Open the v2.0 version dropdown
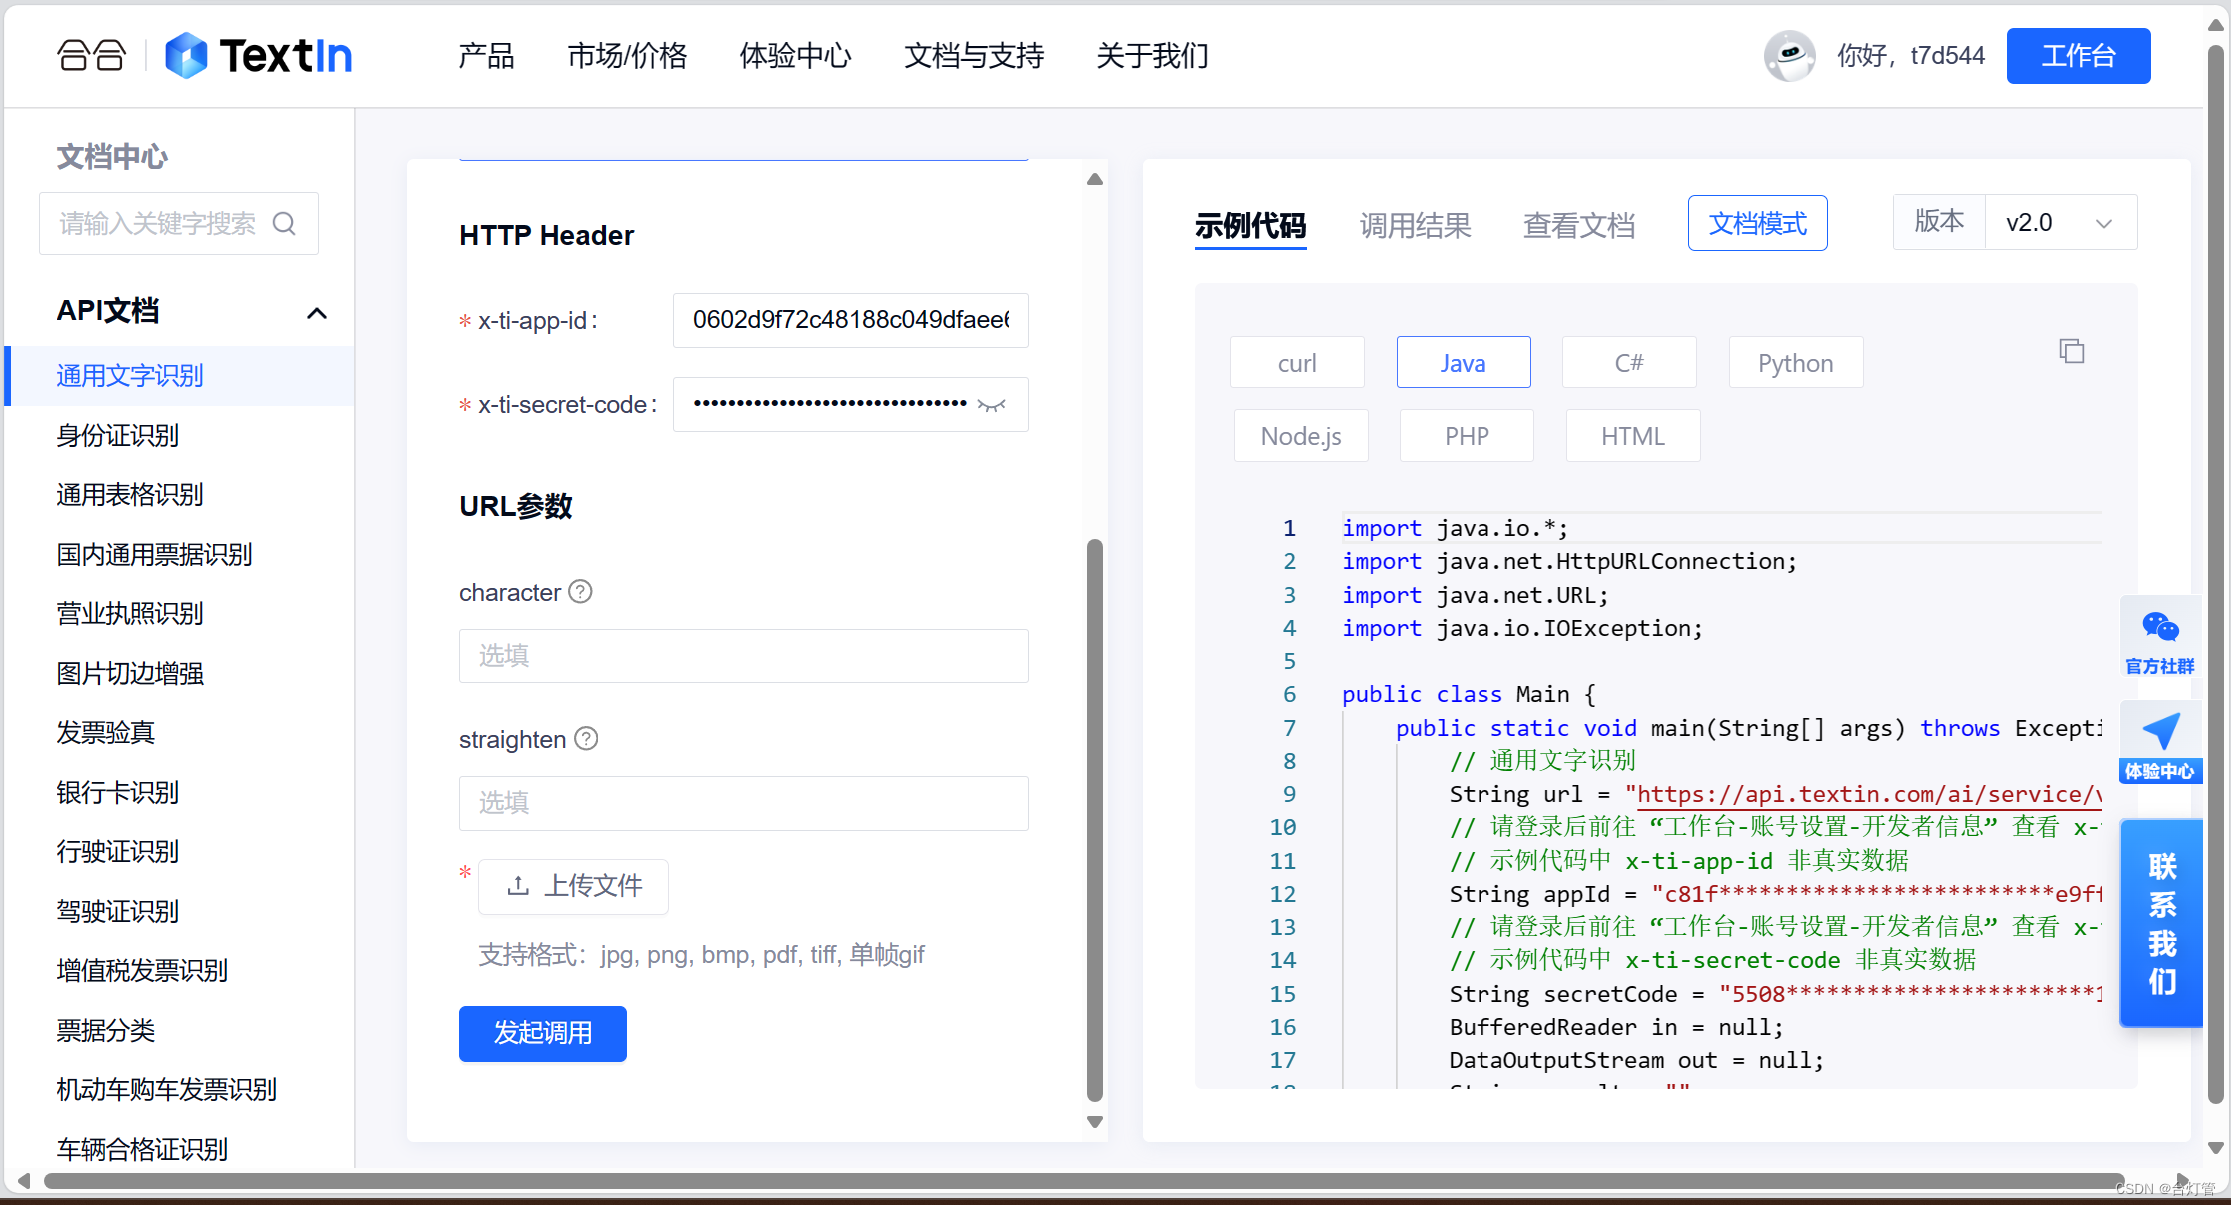 coord(2059,222)
